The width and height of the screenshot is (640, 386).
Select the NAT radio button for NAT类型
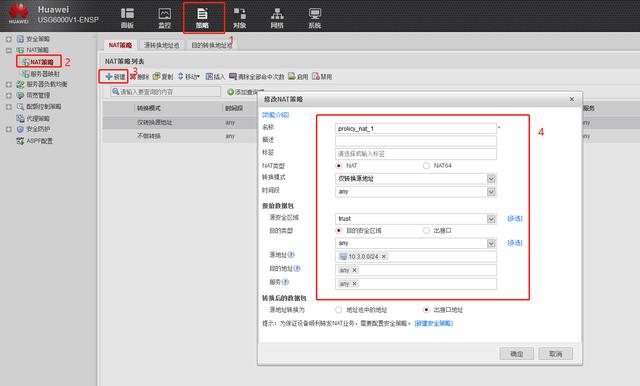[338, 166]
